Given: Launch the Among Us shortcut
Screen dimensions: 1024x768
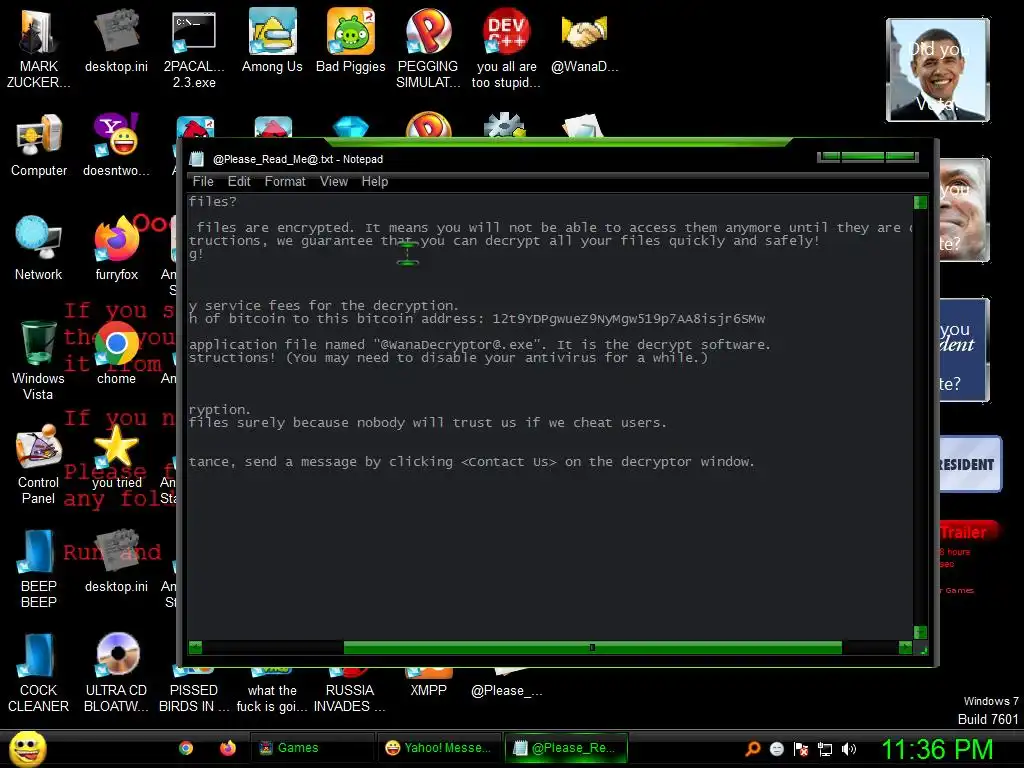Looking at the screenshot, I should pos(272,40).
